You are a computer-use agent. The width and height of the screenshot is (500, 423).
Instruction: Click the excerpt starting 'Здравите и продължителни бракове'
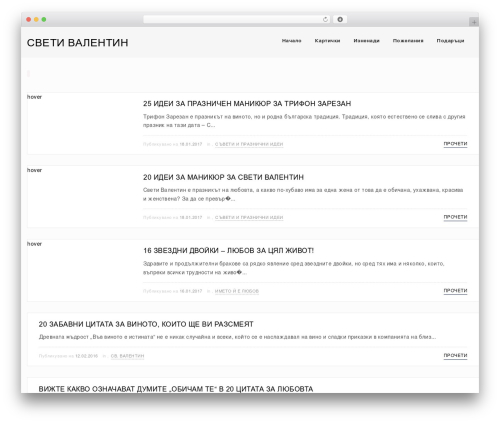click(x=294, y=268)
